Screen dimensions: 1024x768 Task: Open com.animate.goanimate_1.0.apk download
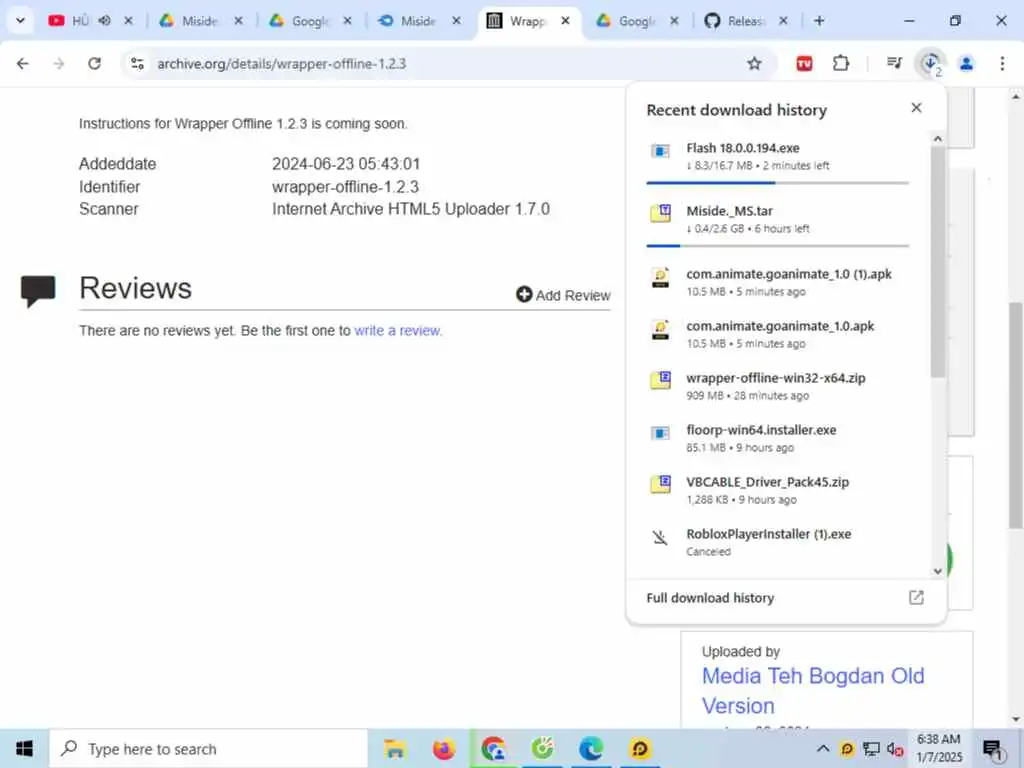click(x=777, y=334)
